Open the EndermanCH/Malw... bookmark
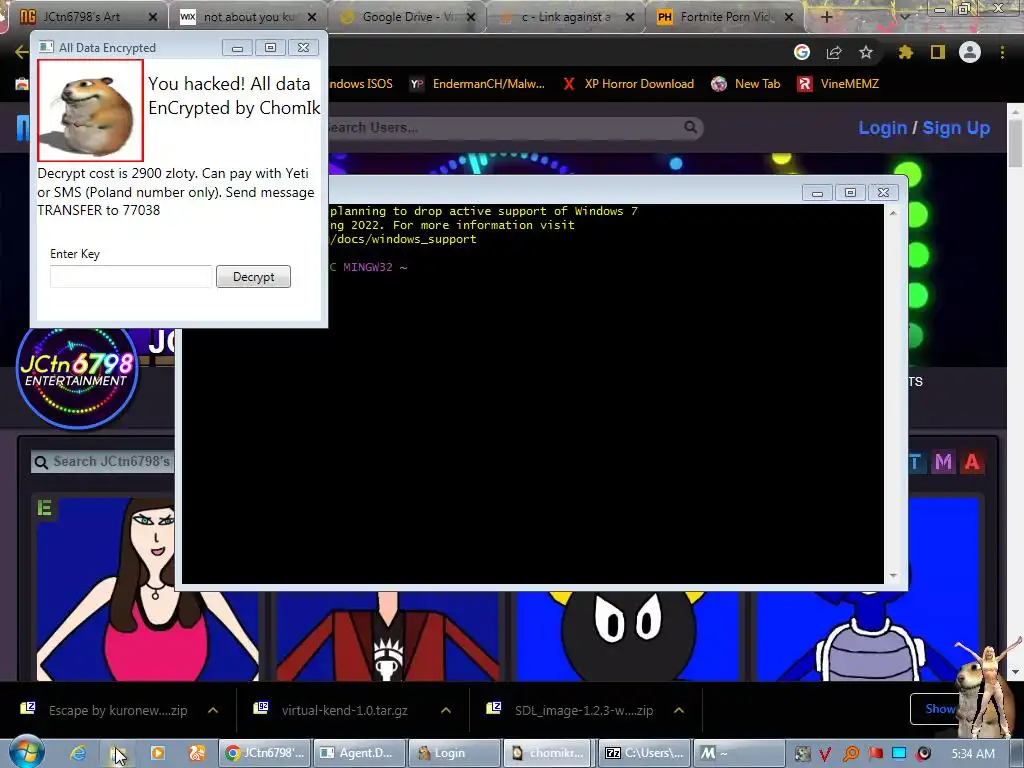1024x768 pixels. point(477,84)
